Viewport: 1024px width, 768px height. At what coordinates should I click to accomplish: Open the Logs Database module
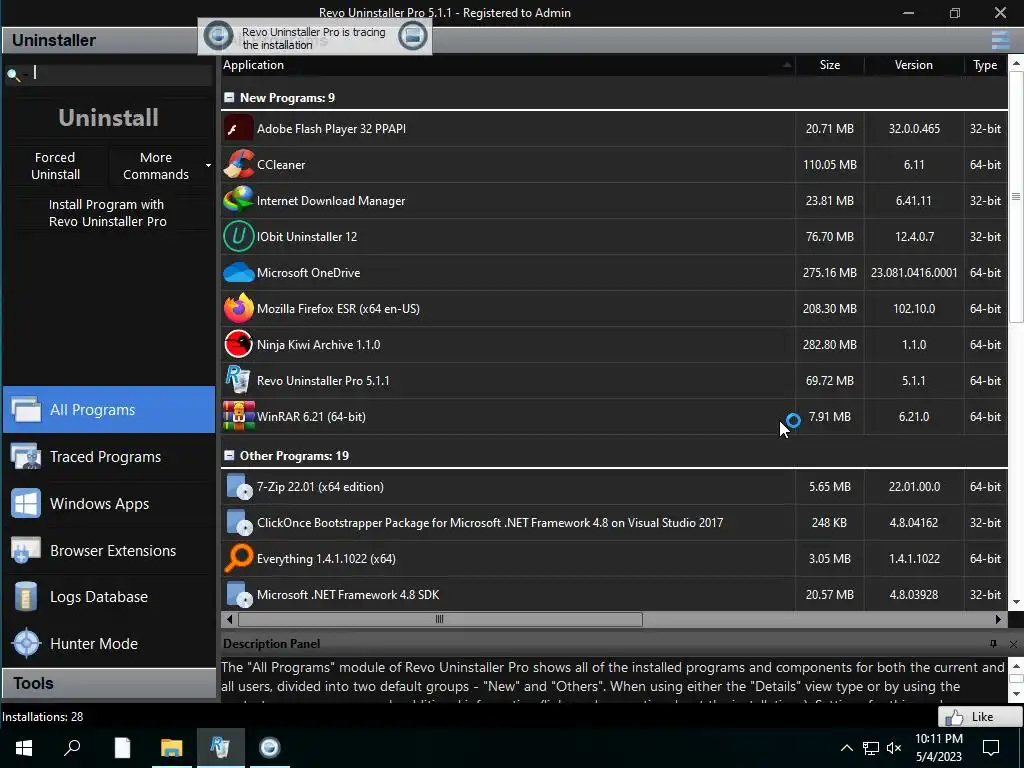[108, 597]
